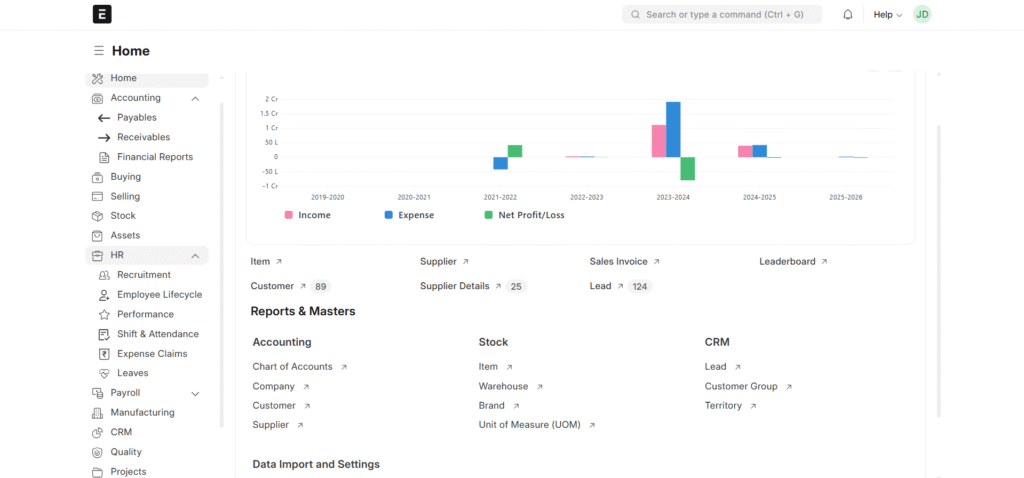Viewport: 1024px width, 478px height.
Task: Click the Employee Lifecycle icon
Action: click(104, 295)
